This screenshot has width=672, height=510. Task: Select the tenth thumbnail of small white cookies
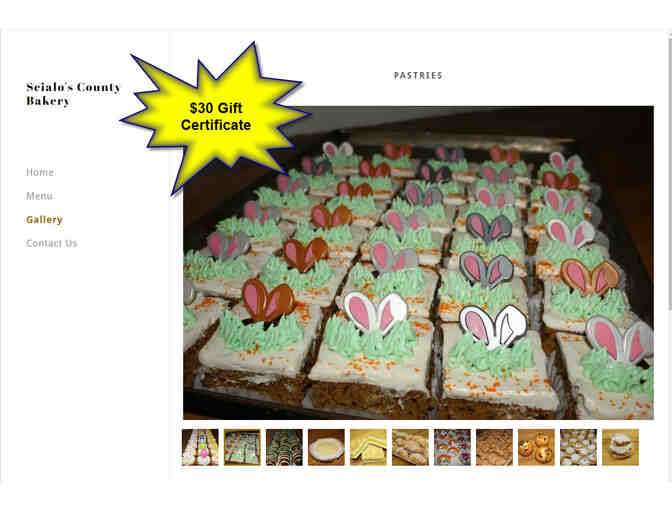tap(578, 447)
